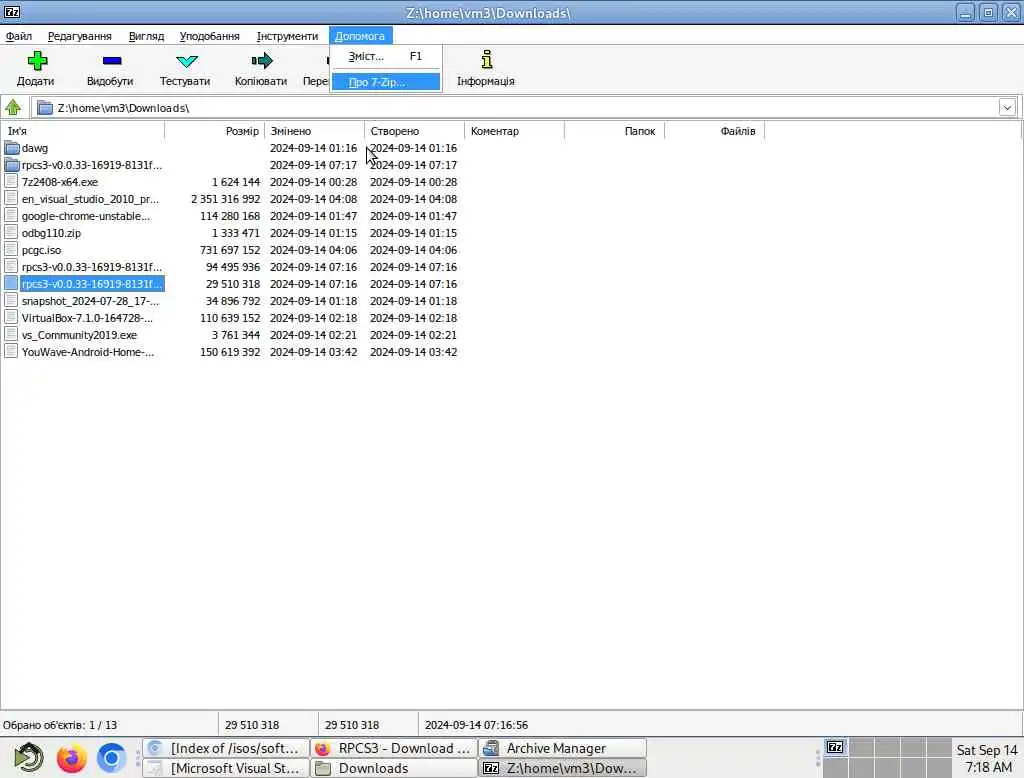Click the folder icon in the address bar
This screenshot has height=778, width=1024.
[45, 108]
